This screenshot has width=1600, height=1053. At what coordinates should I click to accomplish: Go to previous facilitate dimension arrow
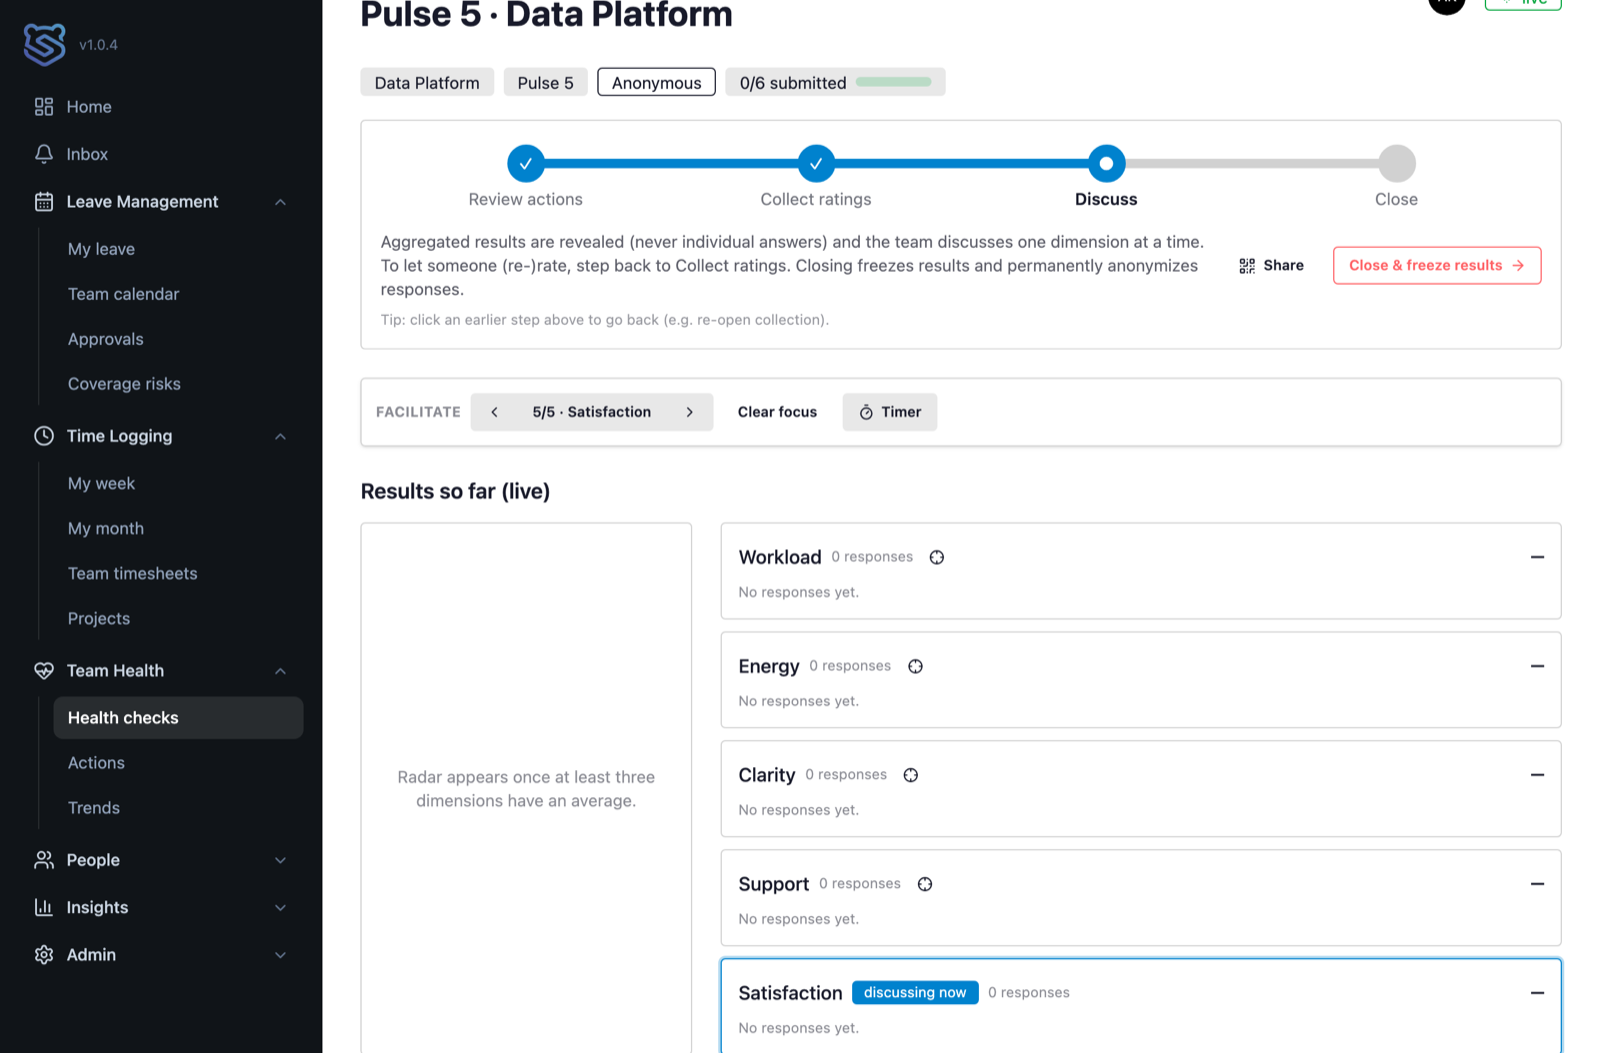[494, 412]
